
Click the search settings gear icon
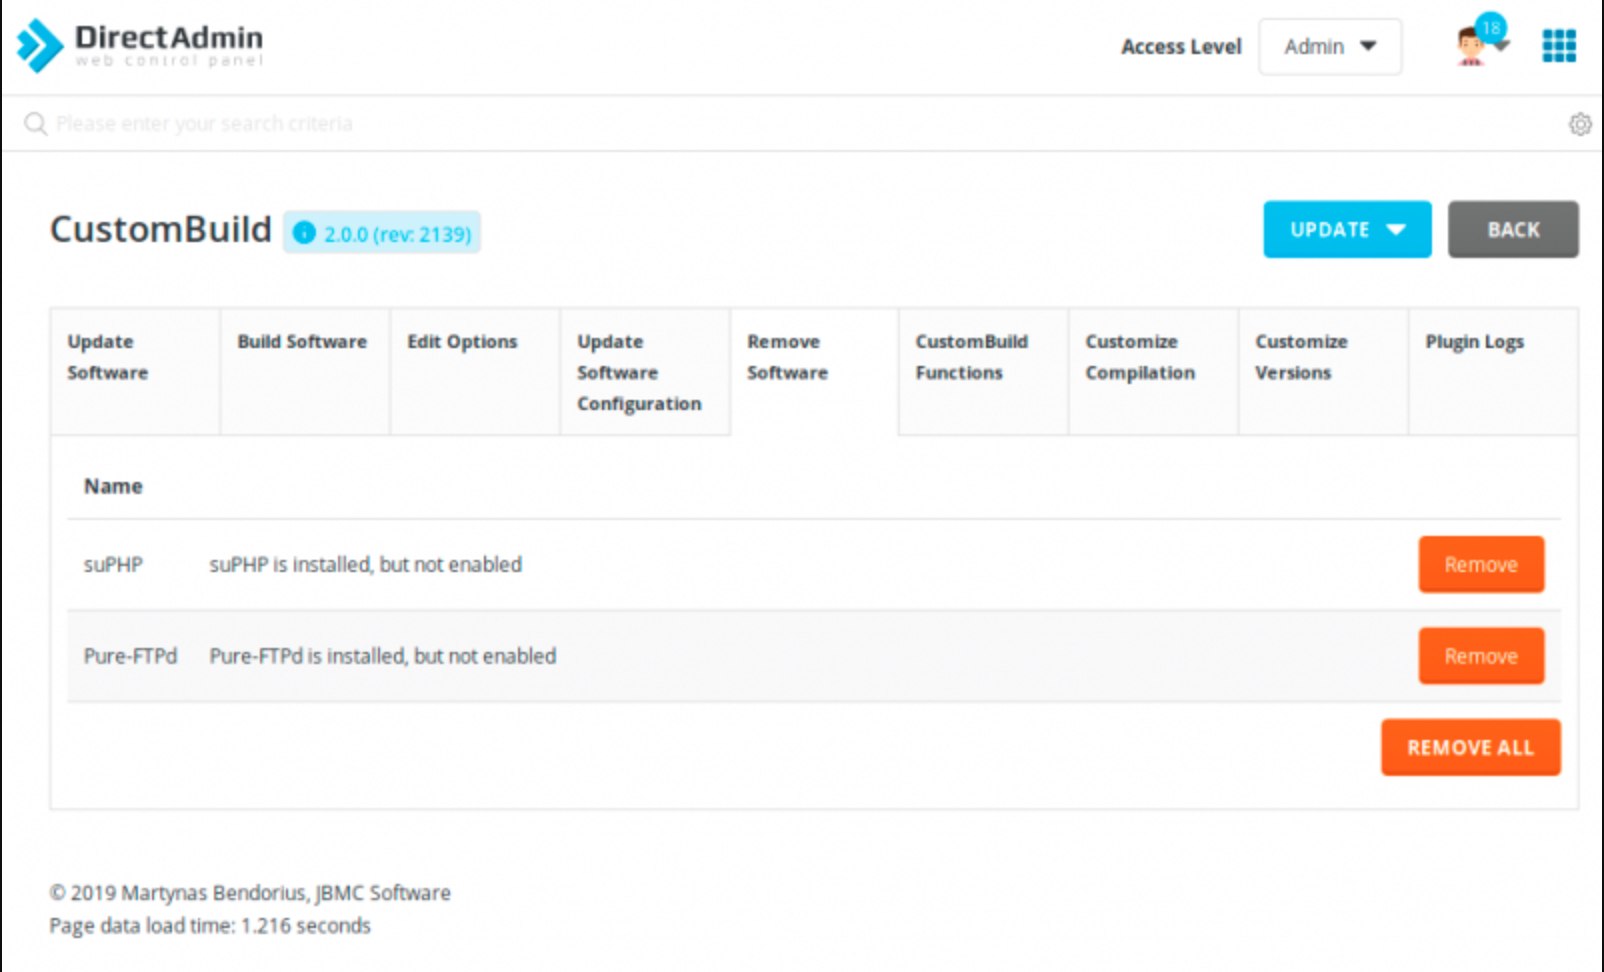[1580, 124]
